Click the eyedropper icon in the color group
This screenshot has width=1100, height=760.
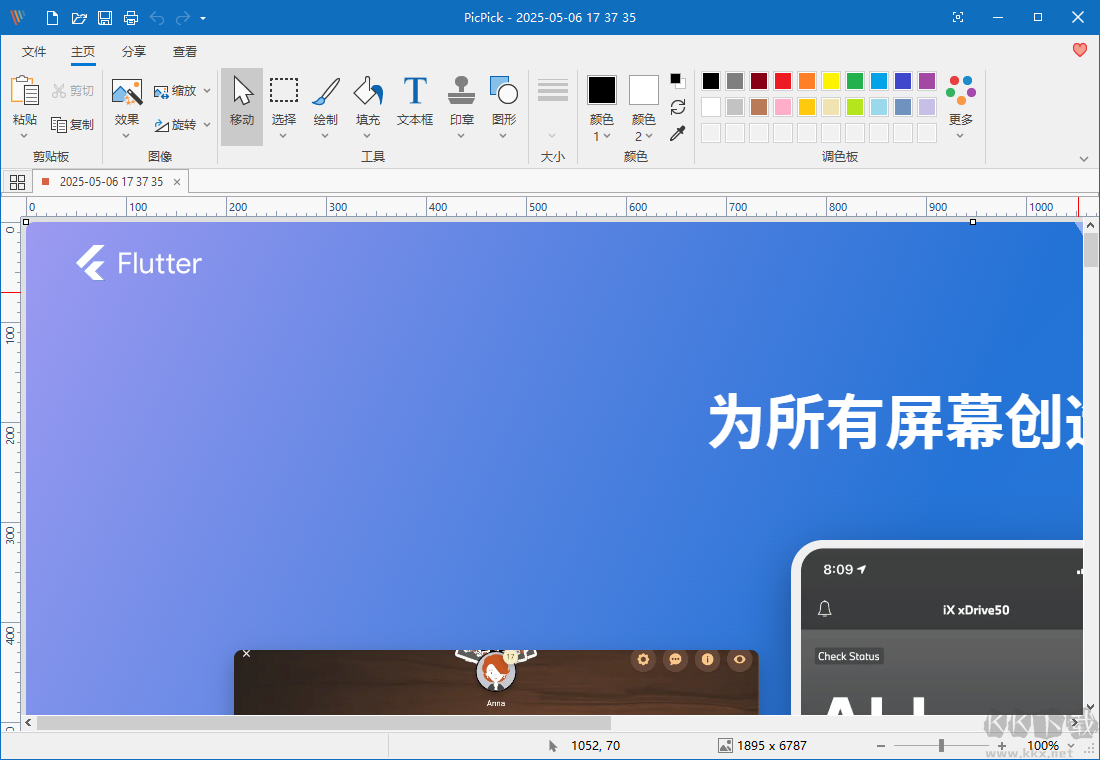pyautogui.click(x=678, y=132)
